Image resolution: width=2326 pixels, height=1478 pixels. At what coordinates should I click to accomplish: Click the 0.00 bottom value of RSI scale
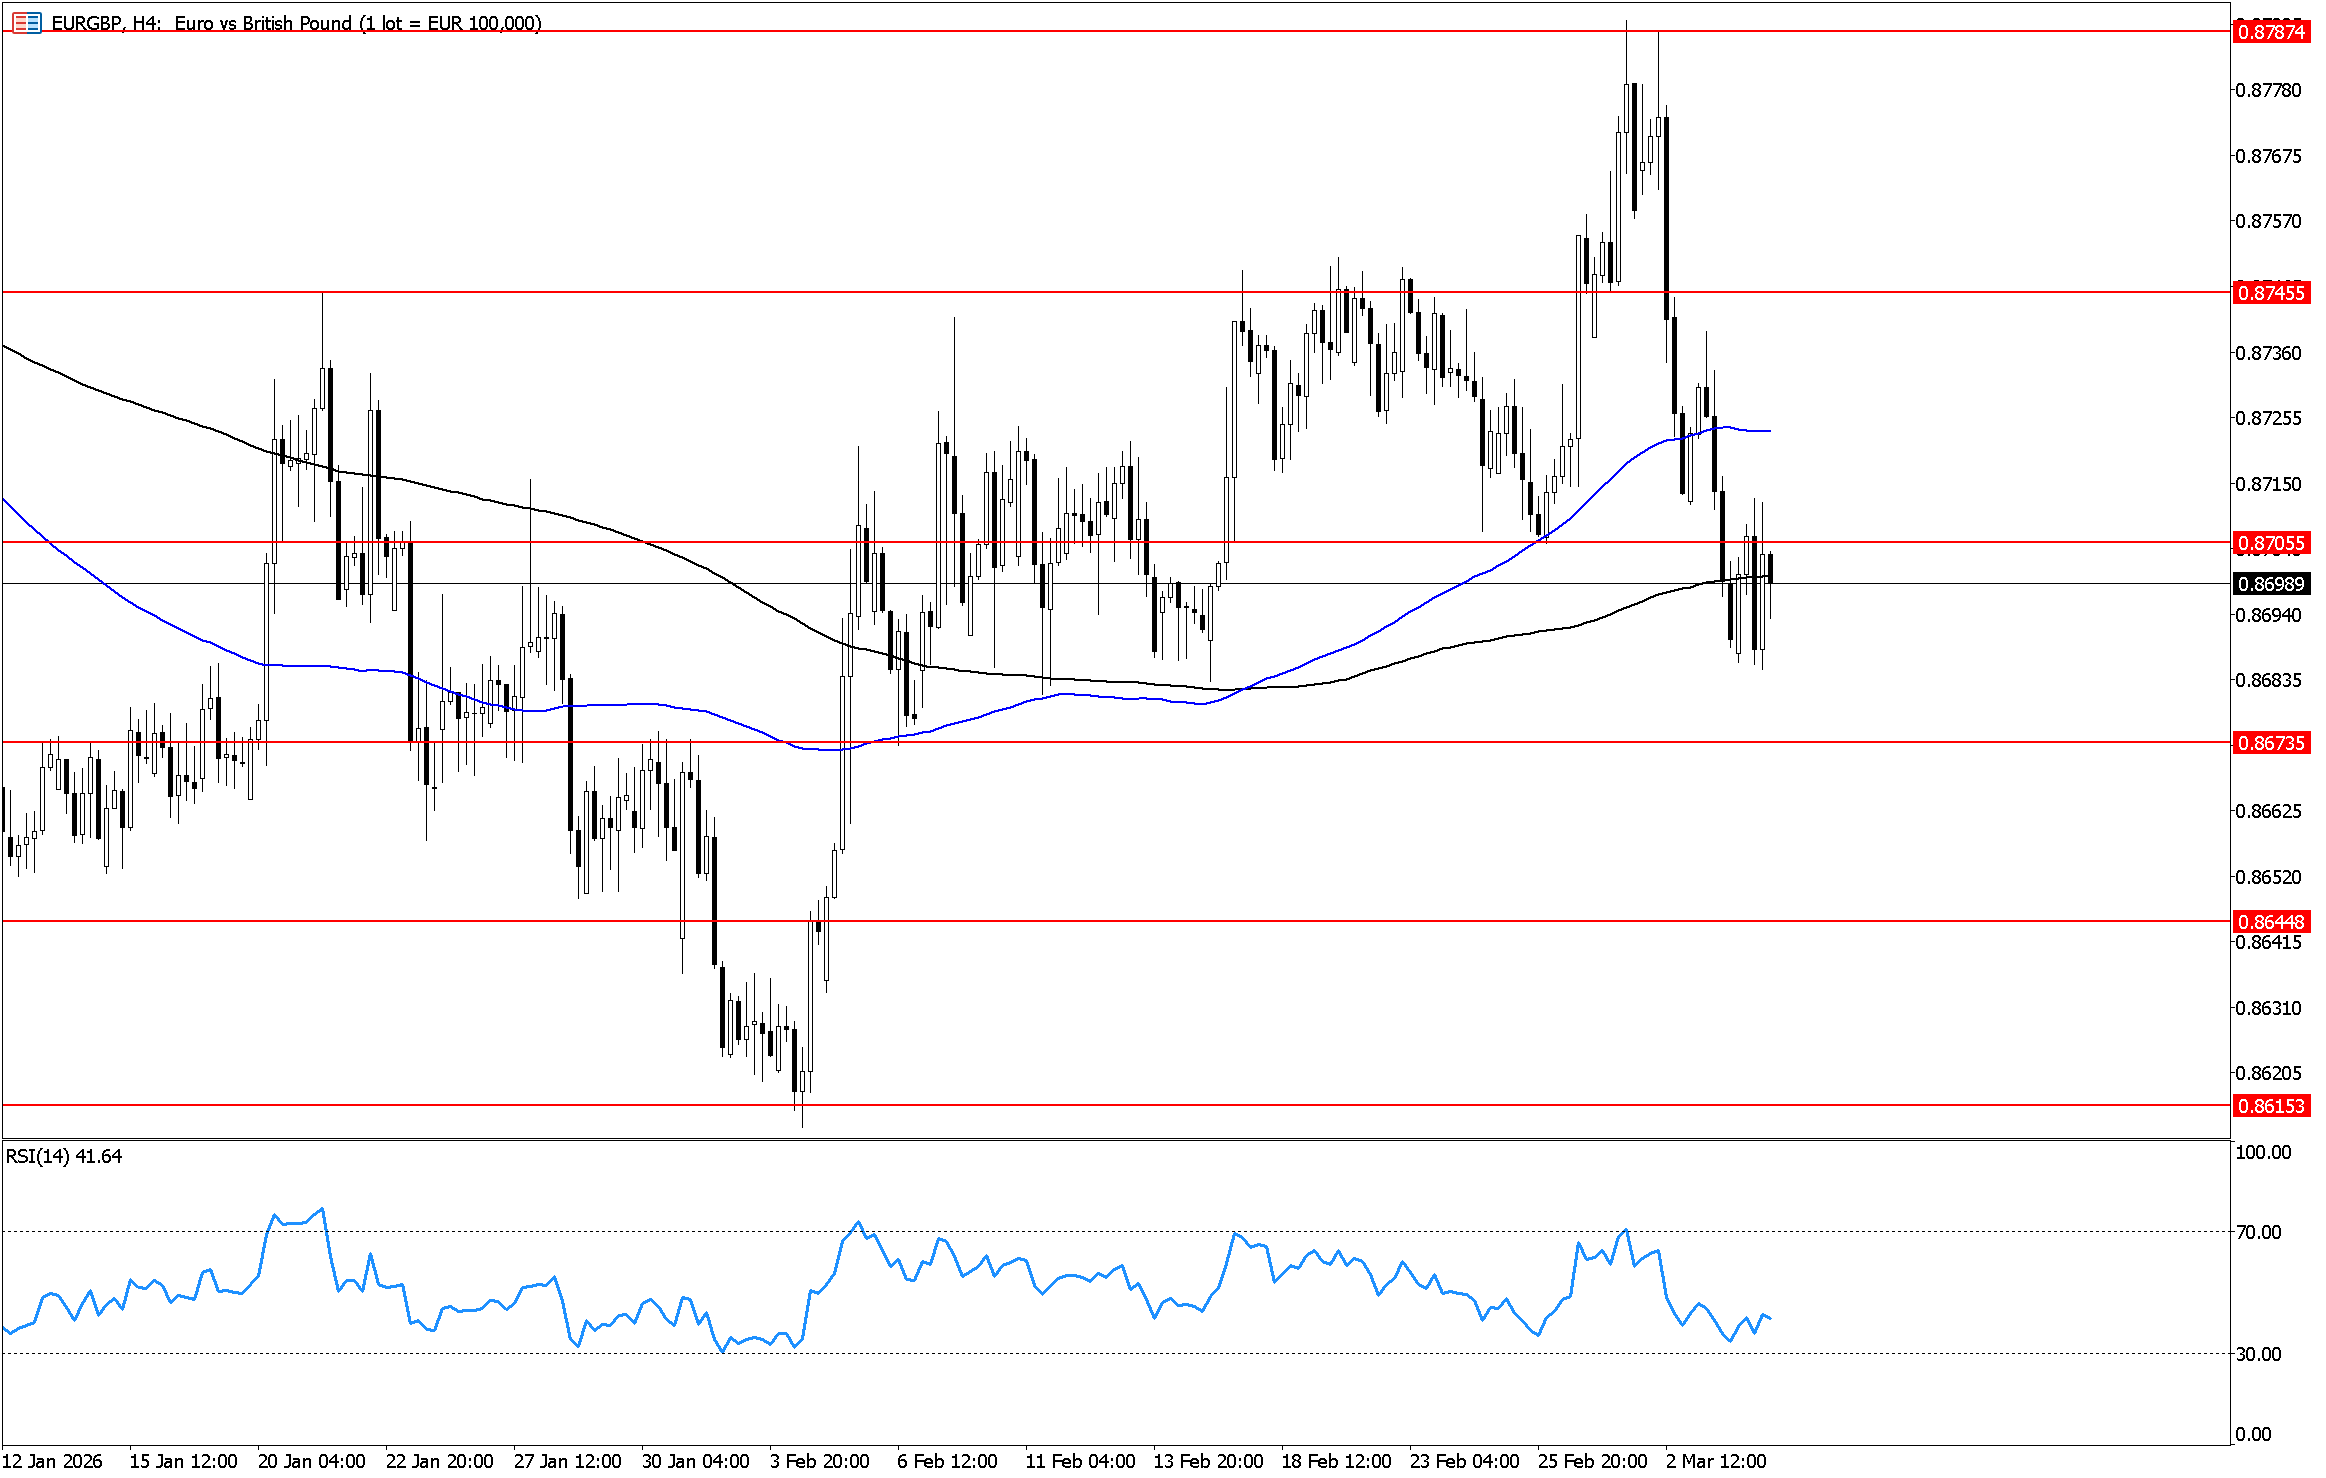click(2253, 1434)
